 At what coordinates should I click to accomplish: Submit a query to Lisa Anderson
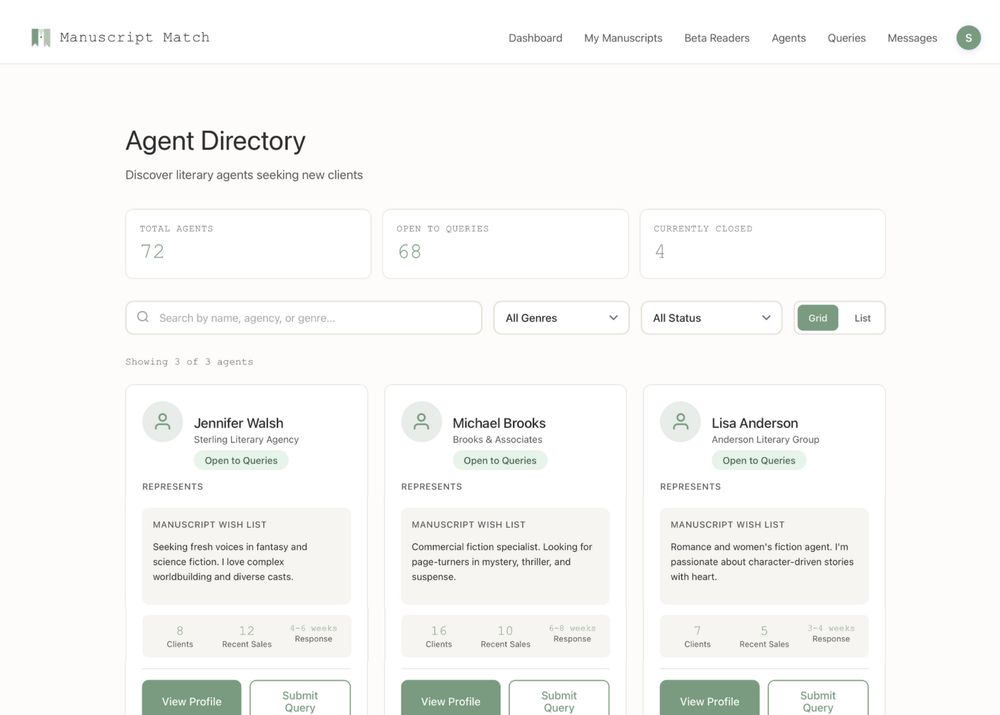point(817,700)
